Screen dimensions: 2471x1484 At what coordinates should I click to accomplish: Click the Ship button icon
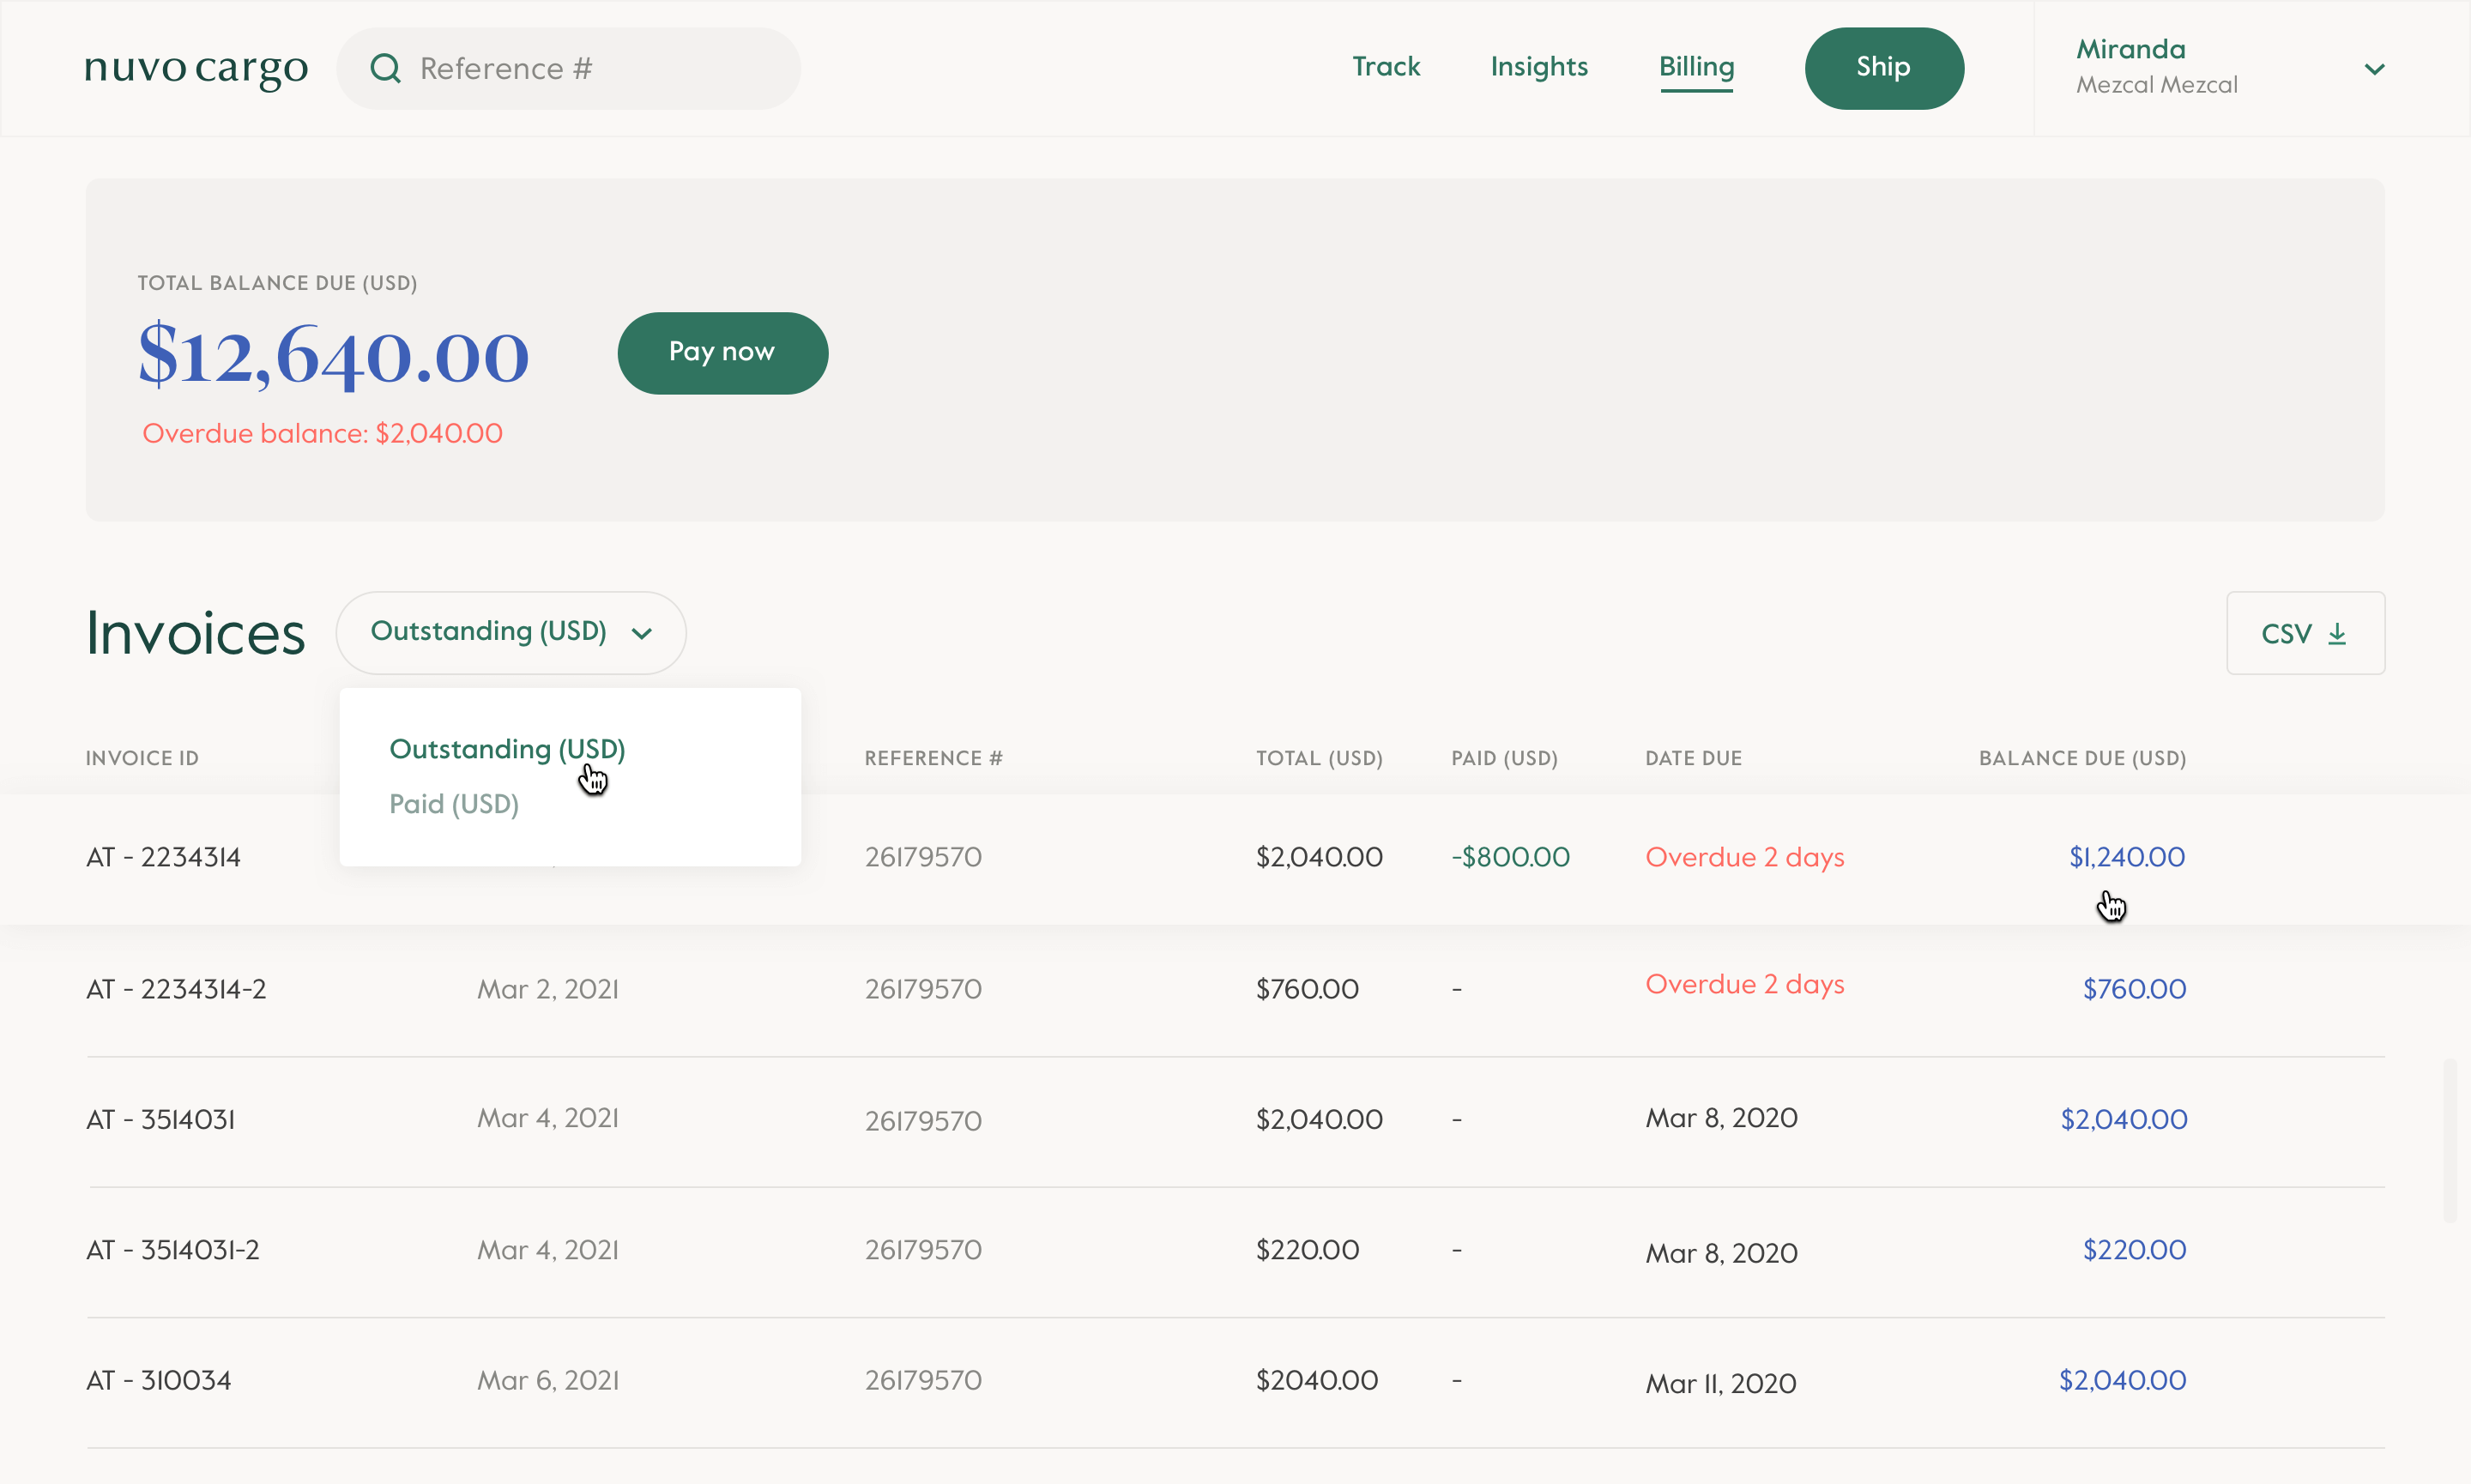(x=1883, y=69)
